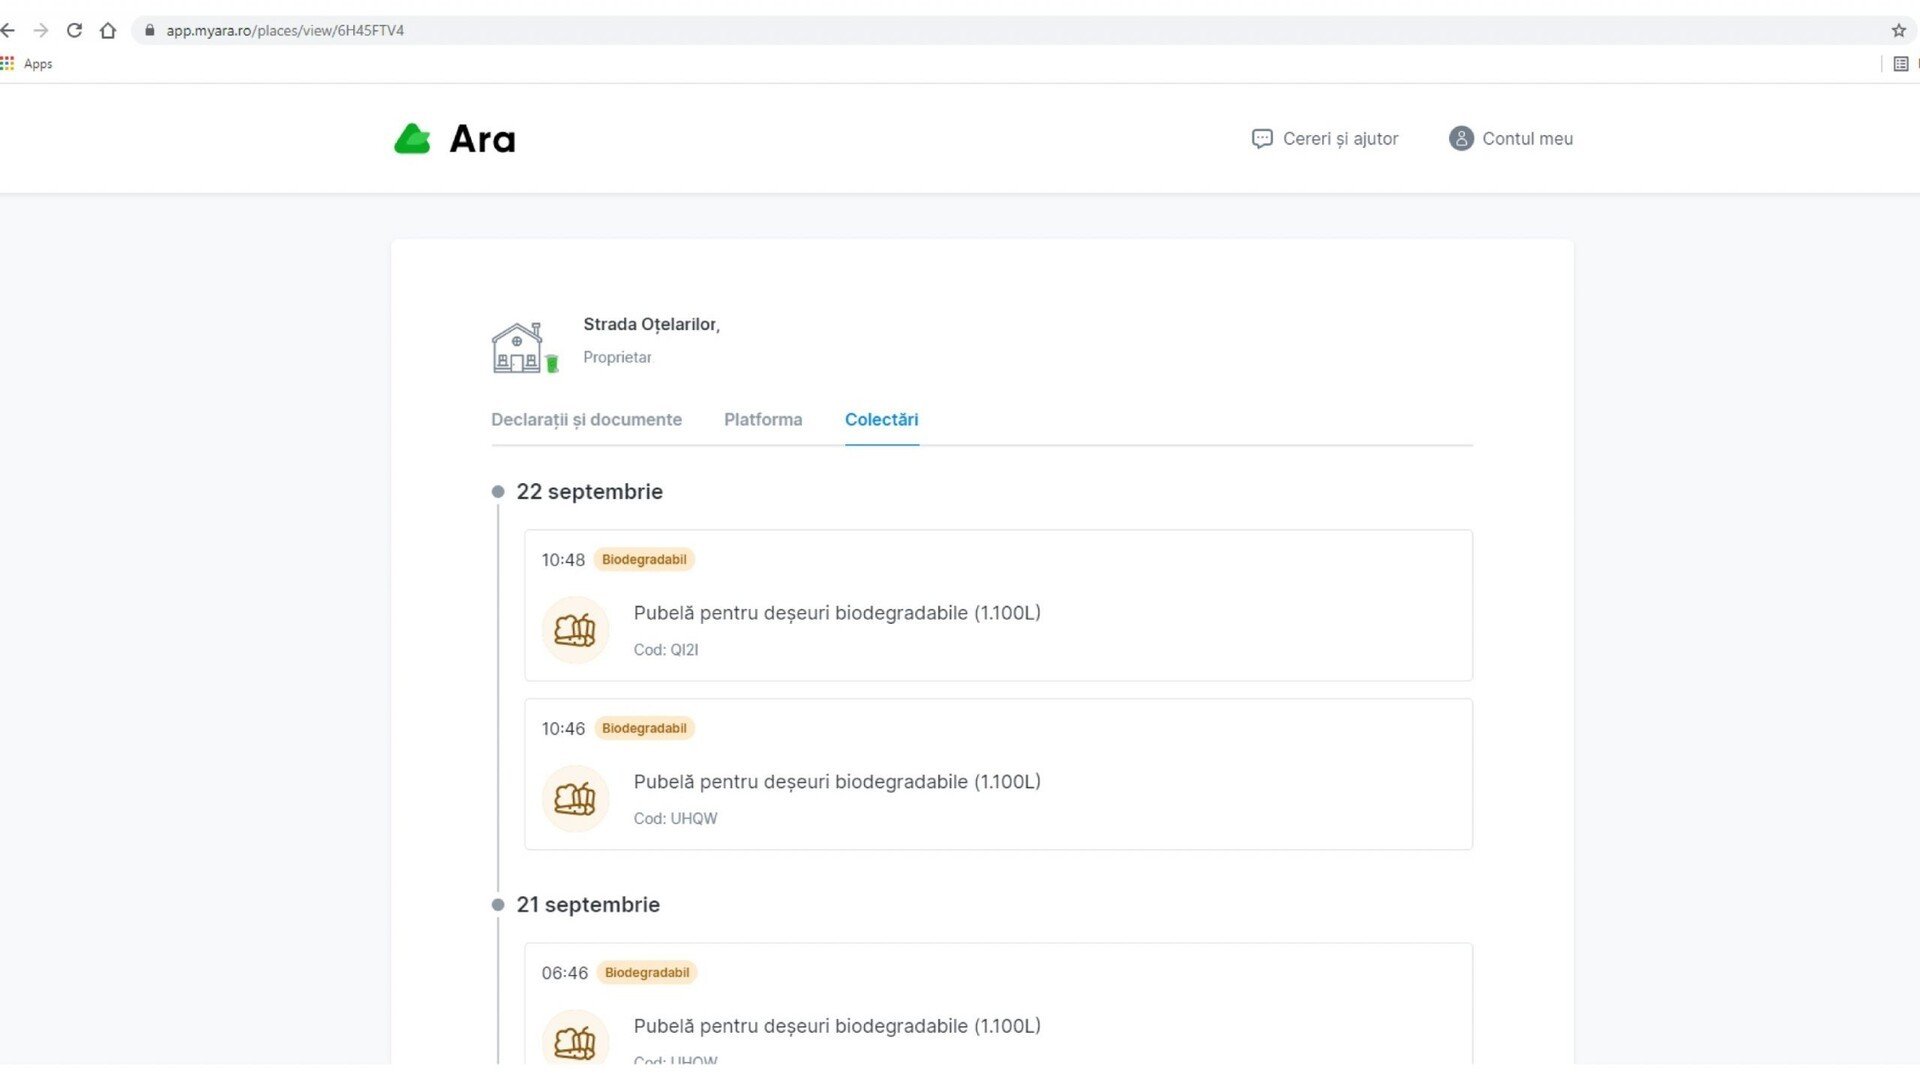The height and width of the screenshot is (1080, 1920).
Task: Click the green Ara logo icon
Action: (412, 139)
